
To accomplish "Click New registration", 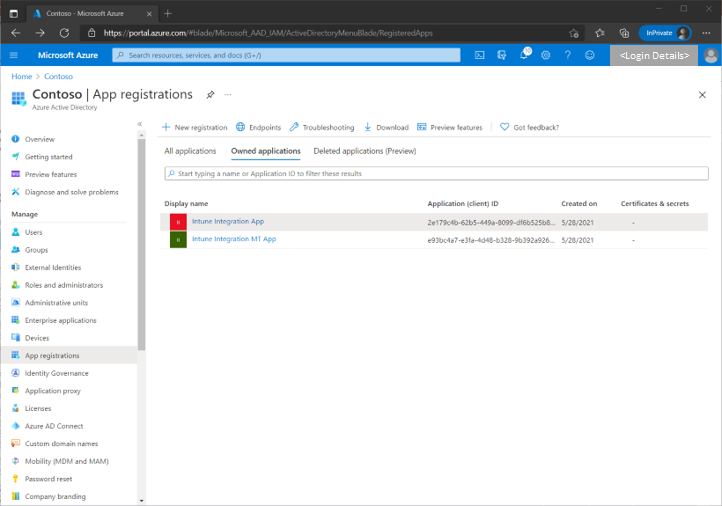I will [195, 128].
